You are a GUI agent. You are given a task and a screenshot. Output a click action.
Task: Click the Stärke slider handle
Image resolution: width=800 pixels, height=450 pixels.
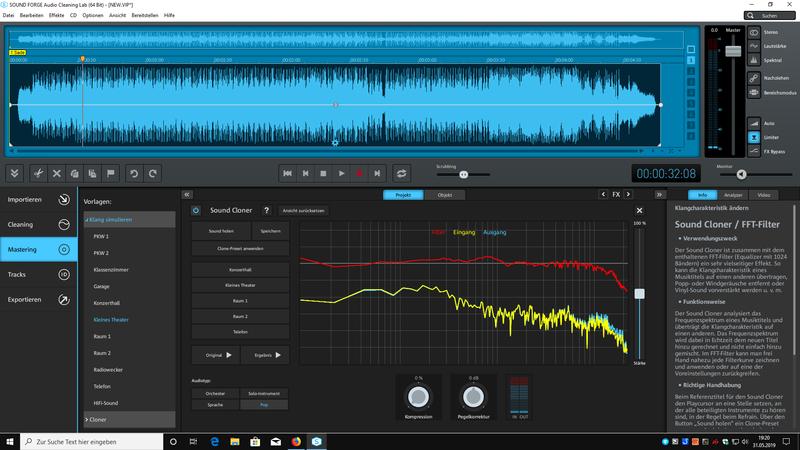pos(639,294)
